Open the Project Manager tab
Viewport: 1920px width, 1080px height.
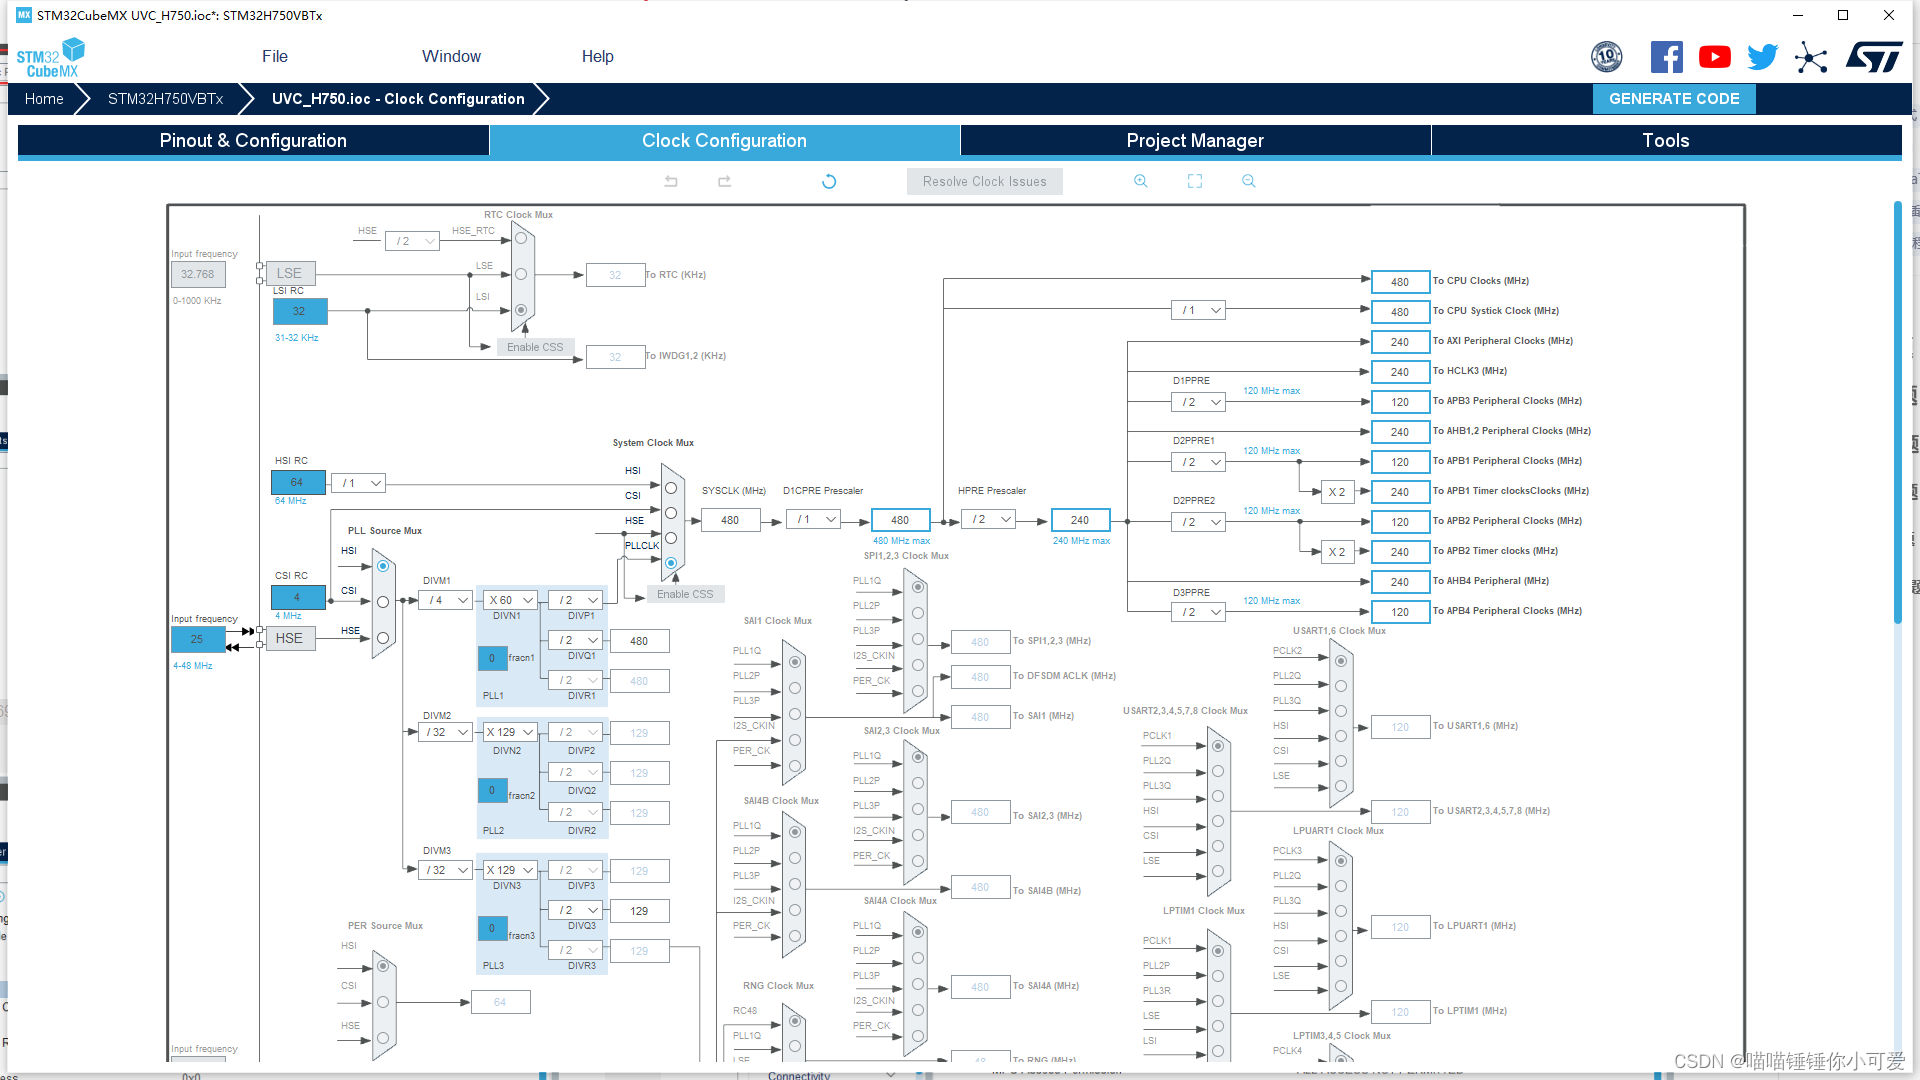tap(1195, 141)
